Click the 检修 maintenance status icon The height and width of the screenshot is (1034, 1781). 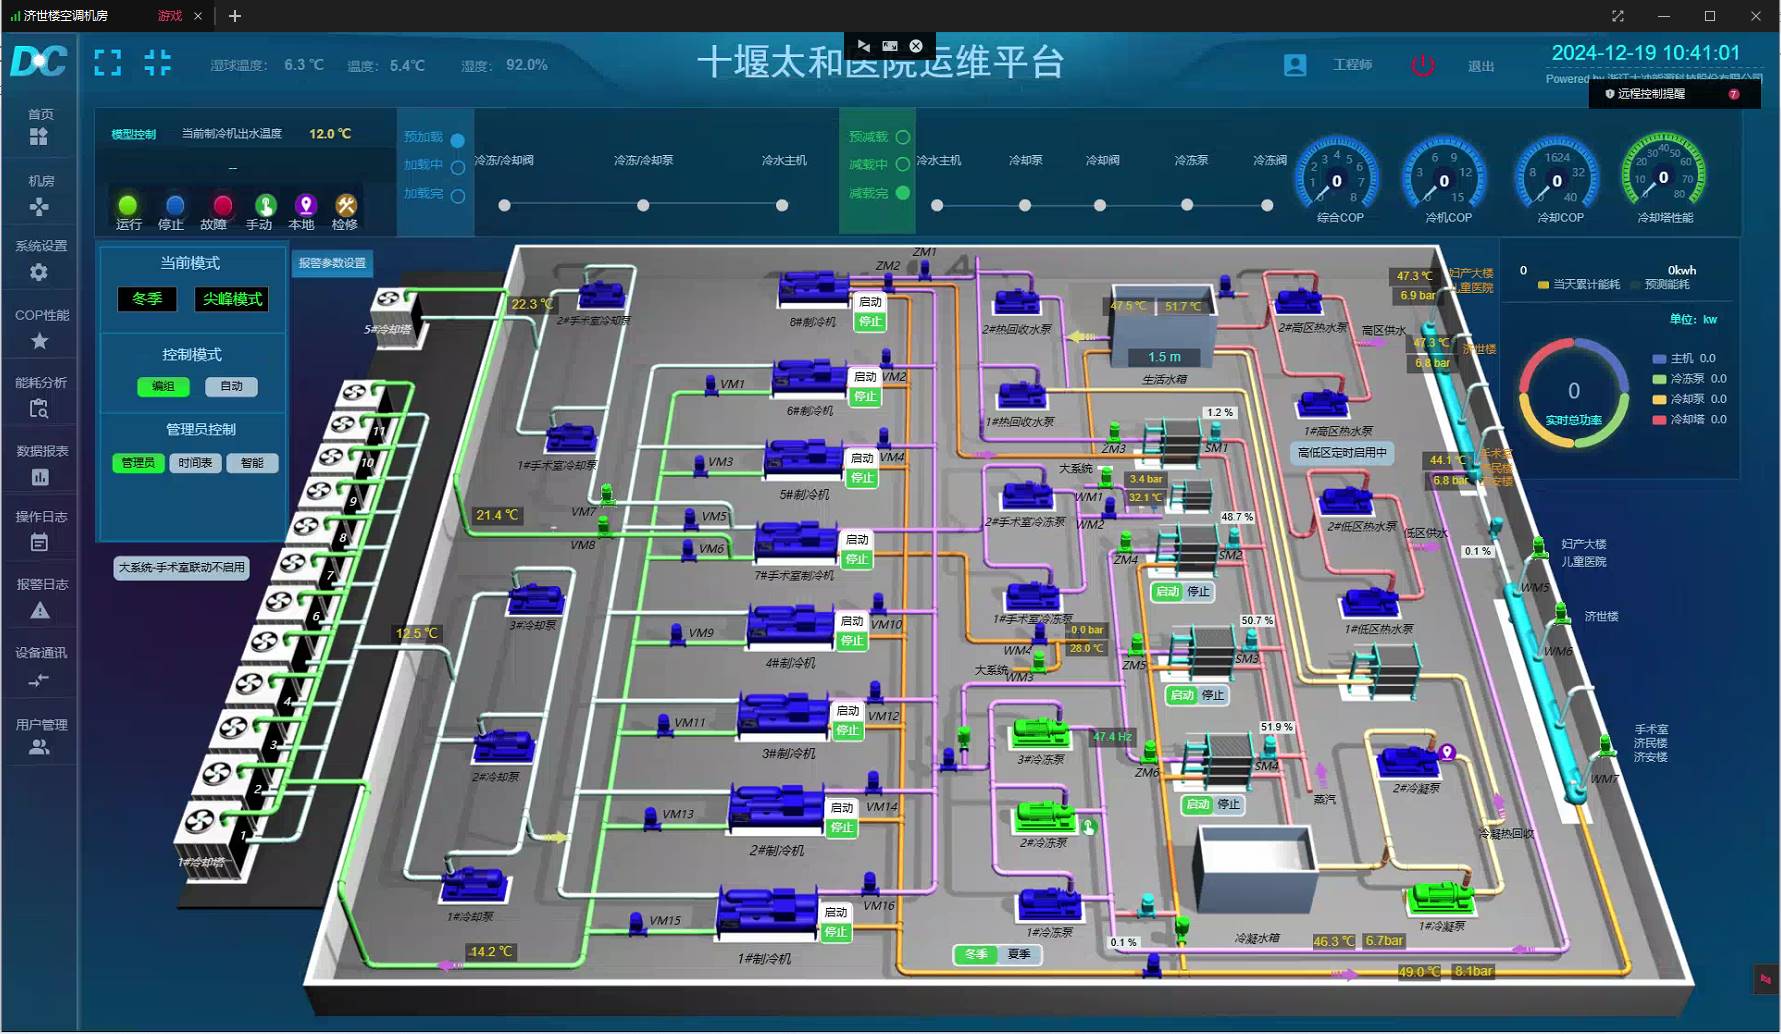(x=346, y=205)
